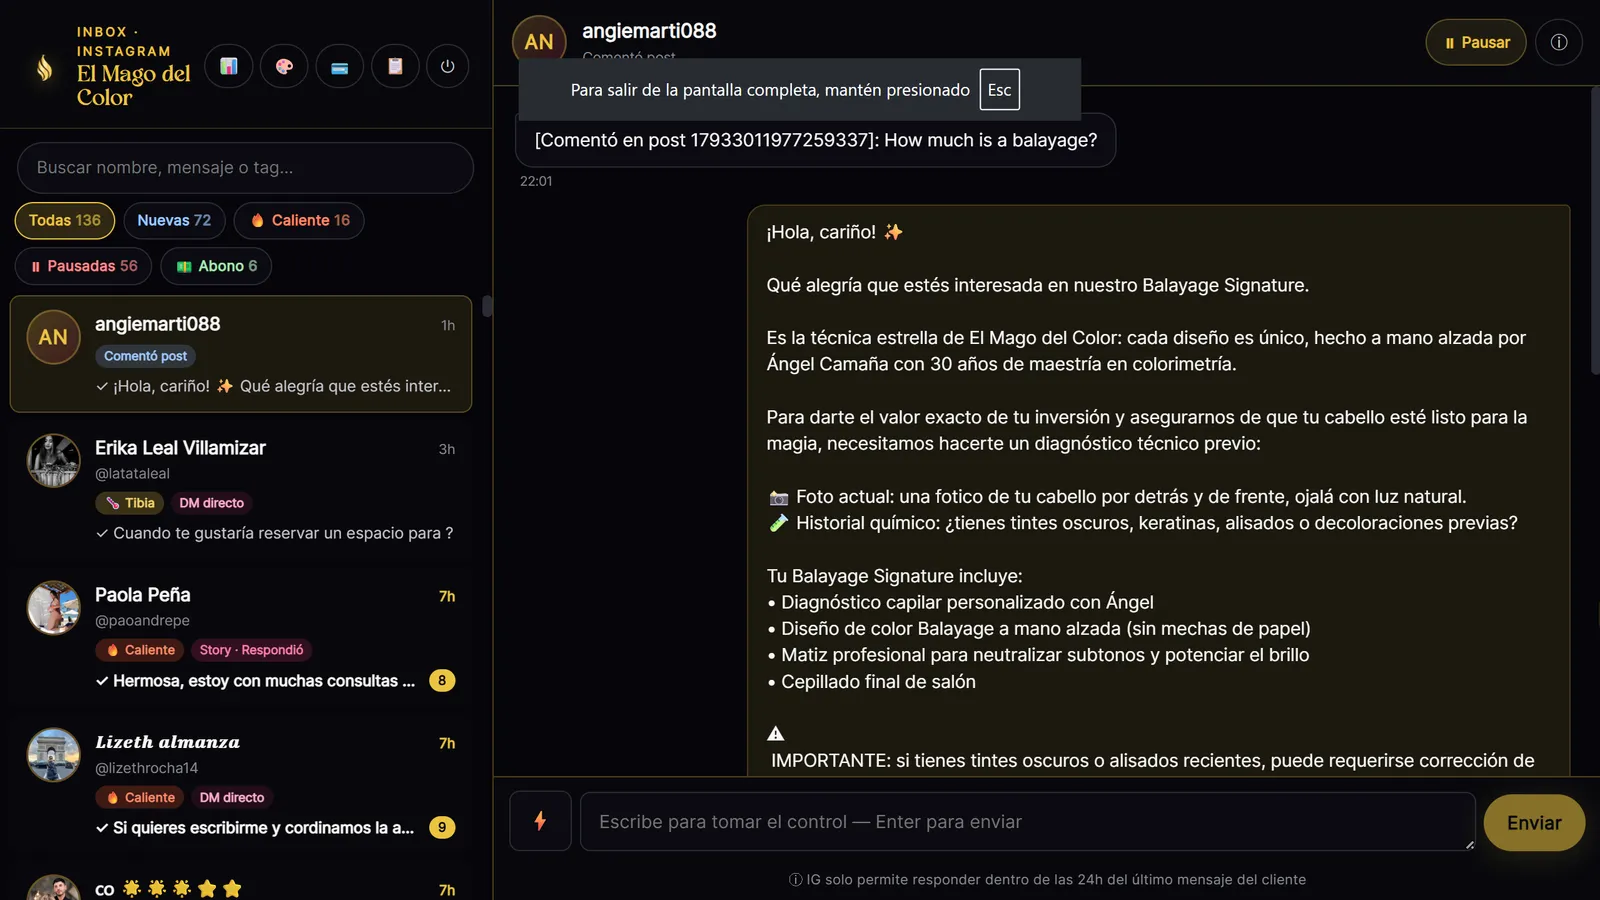Click the conversation list scrollbar

pos(487,306)
